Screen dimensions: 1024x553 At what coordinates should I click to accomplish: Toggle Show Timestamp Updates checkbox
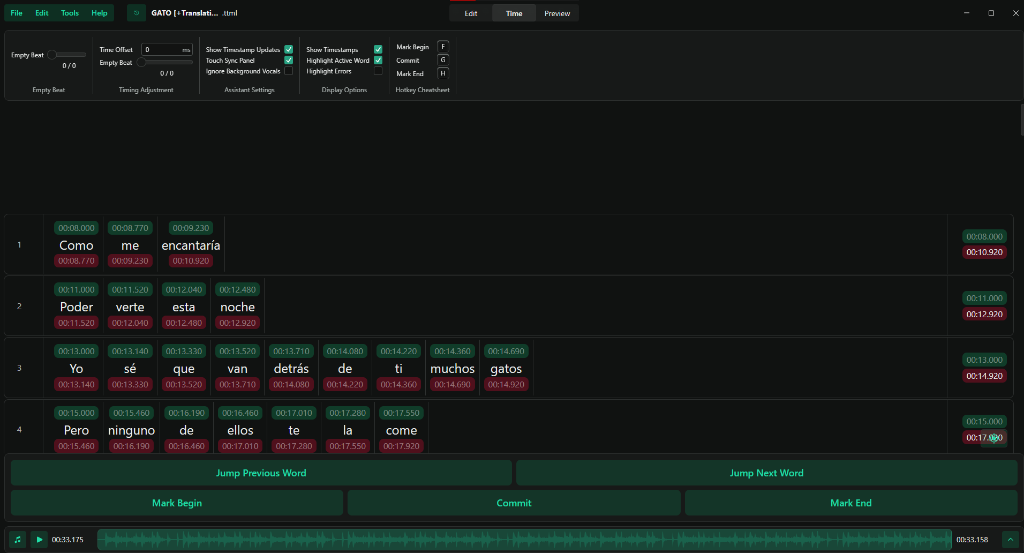[x=289, y=50]
